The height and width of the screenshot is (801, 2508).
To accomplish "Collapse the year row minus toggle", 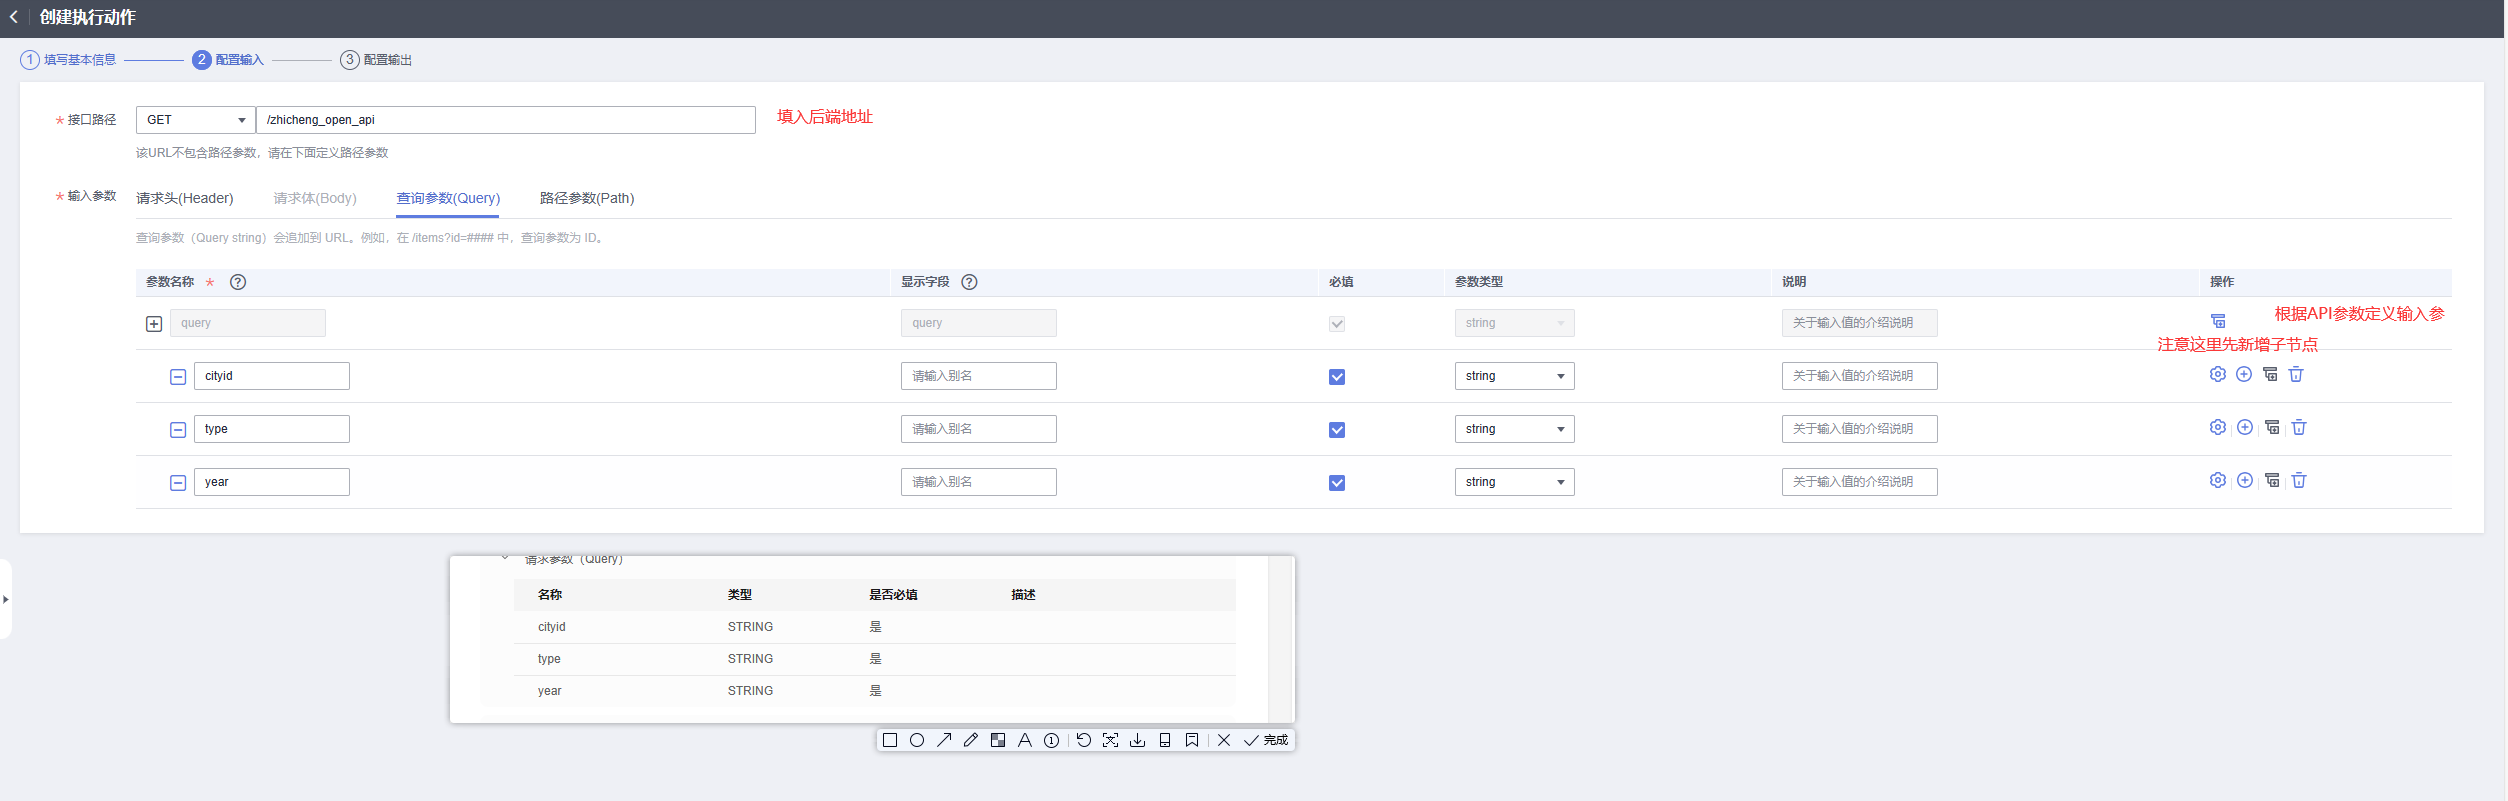I will pos(178,483).
